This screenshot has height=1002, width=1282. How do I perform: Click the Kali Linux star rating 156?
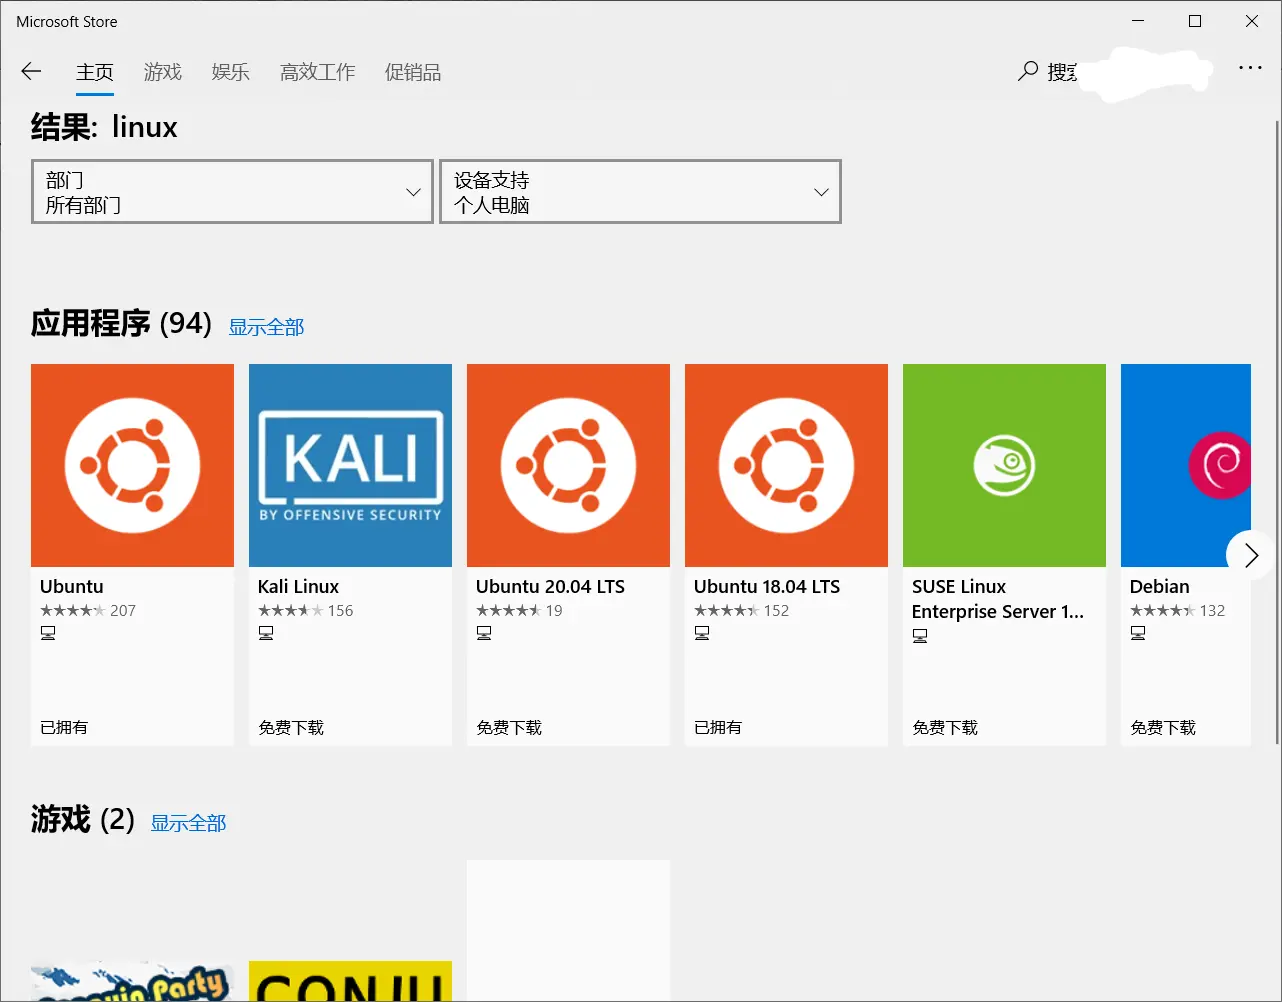pyautogui.click(x=306, y=611)
